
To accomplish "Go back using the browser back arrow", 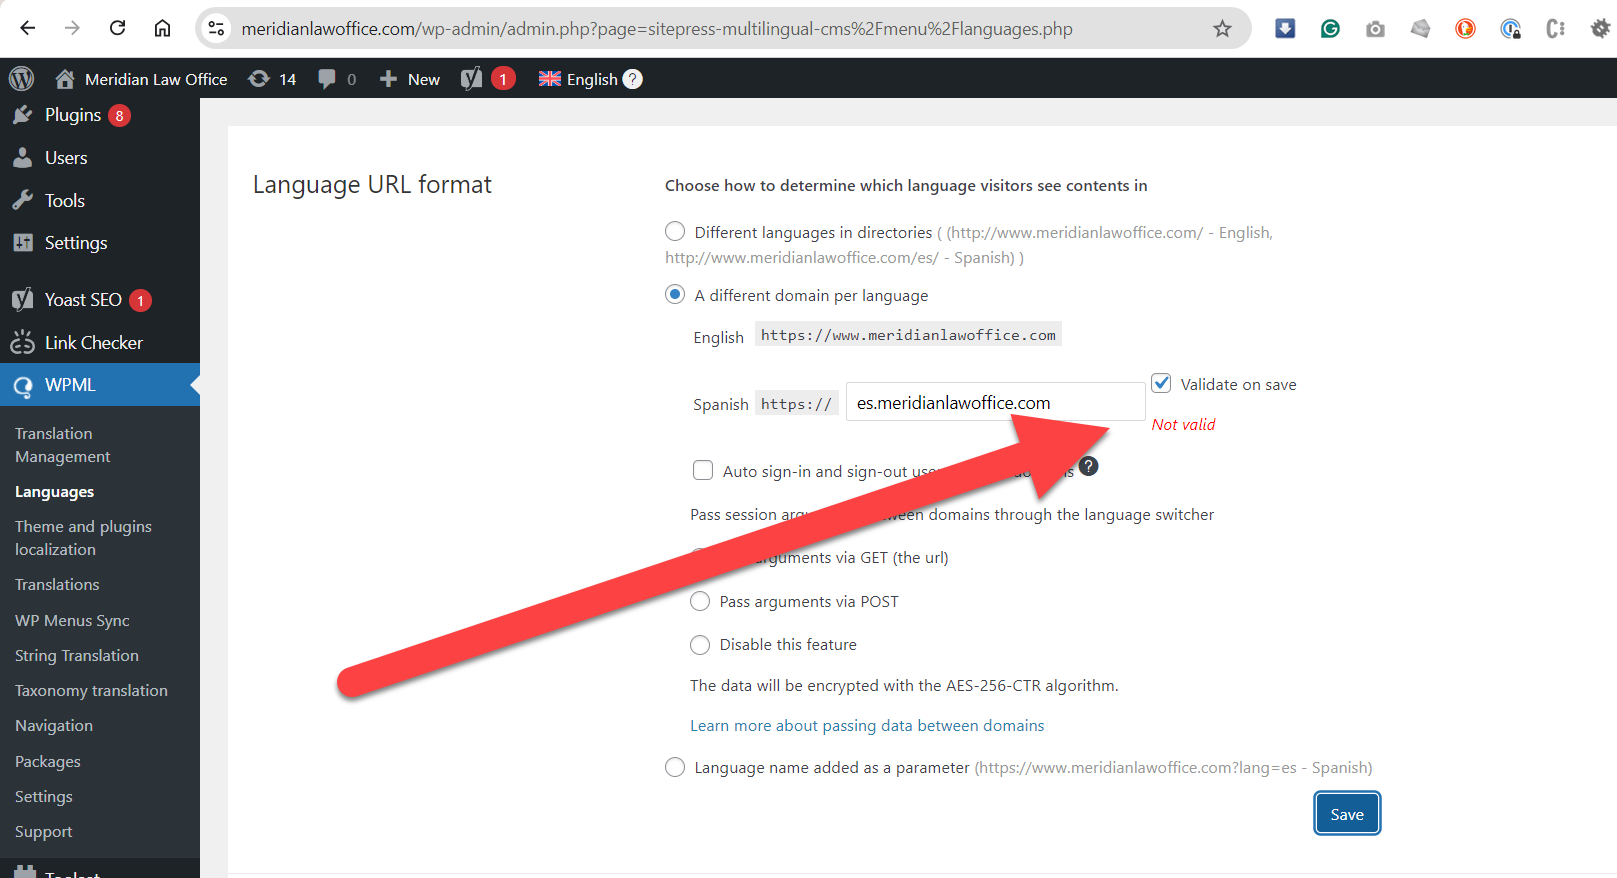I will coord(28,28).
